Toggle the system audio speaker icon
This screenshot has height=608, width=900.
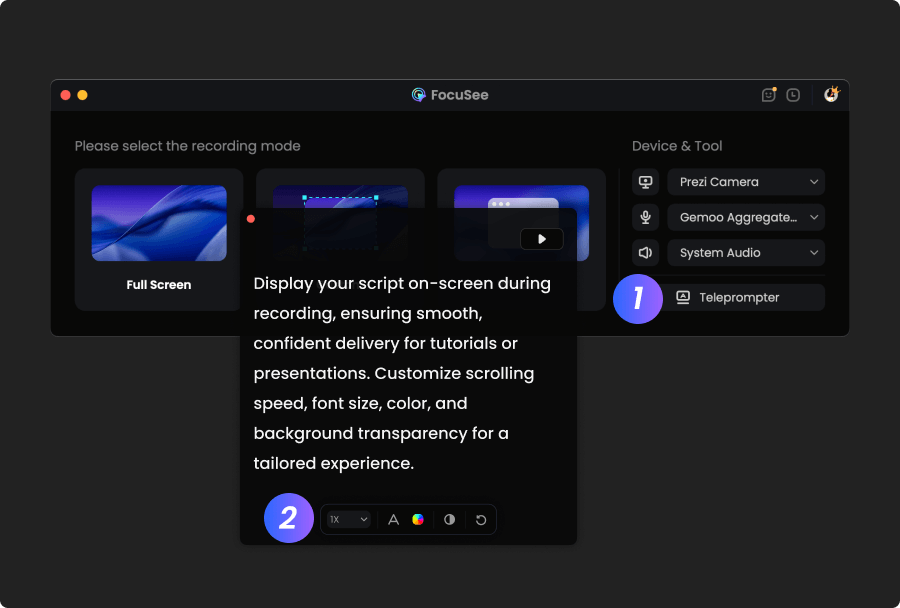(645, 253)
